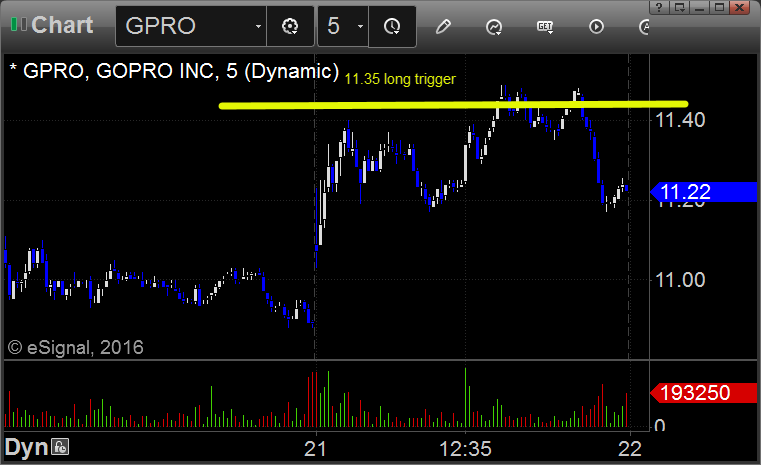Image resolution: width=761 pixels, height=465 pixels.
Task: Click the help question mark button
Action: (x=659, y=7)
